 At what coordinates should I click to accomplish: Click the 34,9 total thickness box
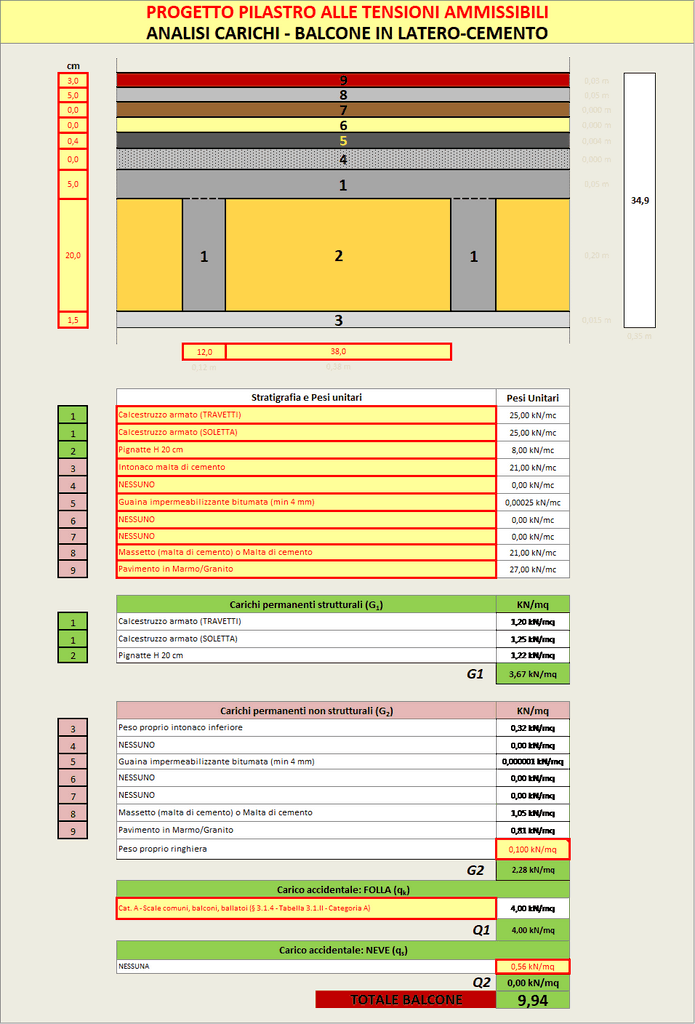(639, 200)
